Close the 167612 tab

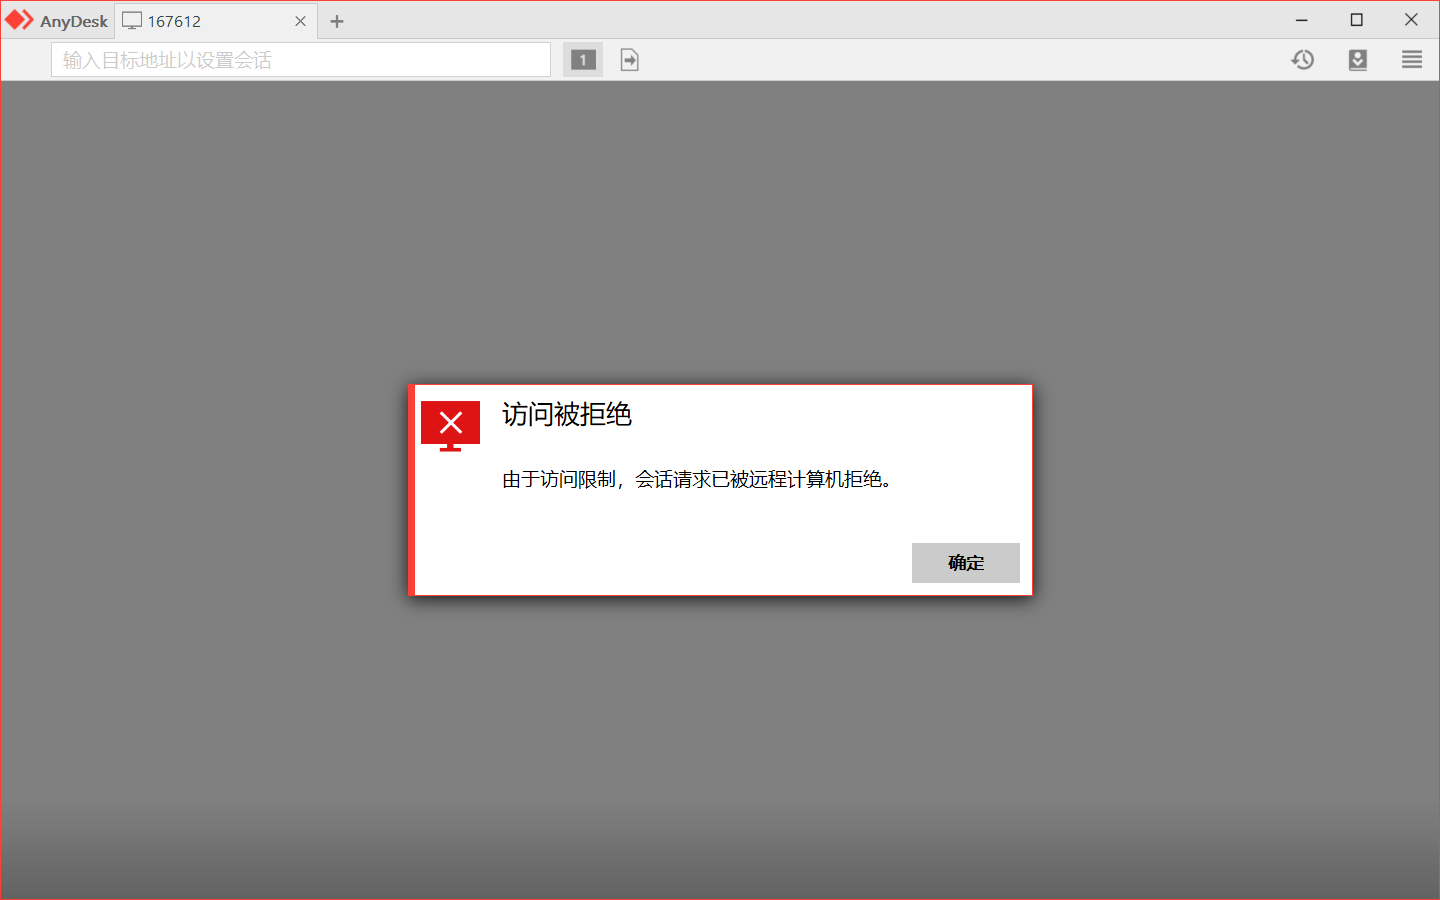coord(300,21)
